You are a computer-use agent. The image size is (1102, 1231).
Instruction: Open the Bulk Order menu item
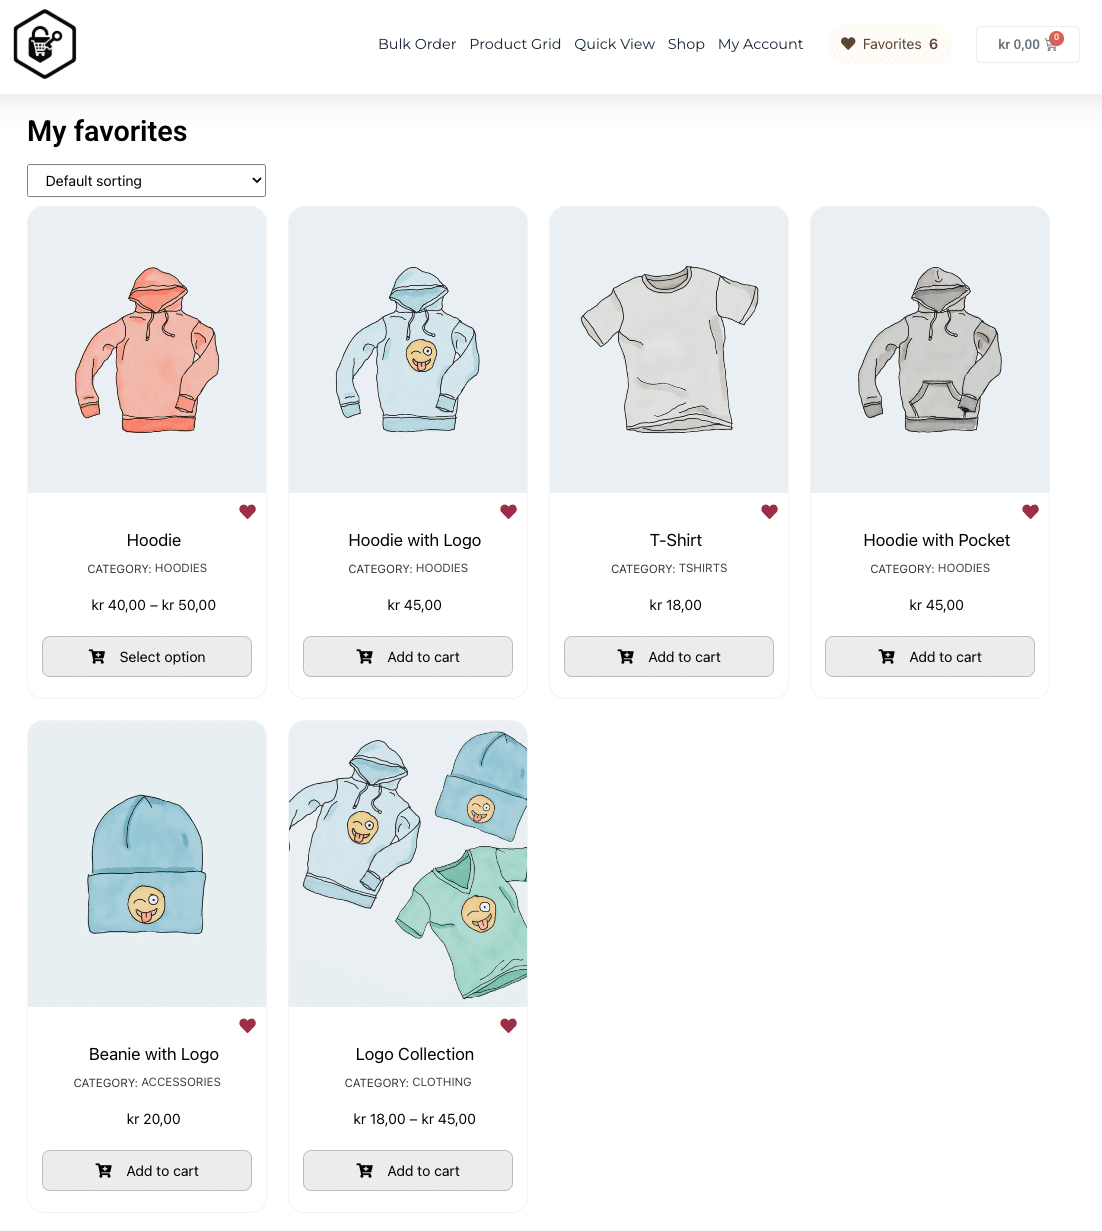tap(417, 44)
